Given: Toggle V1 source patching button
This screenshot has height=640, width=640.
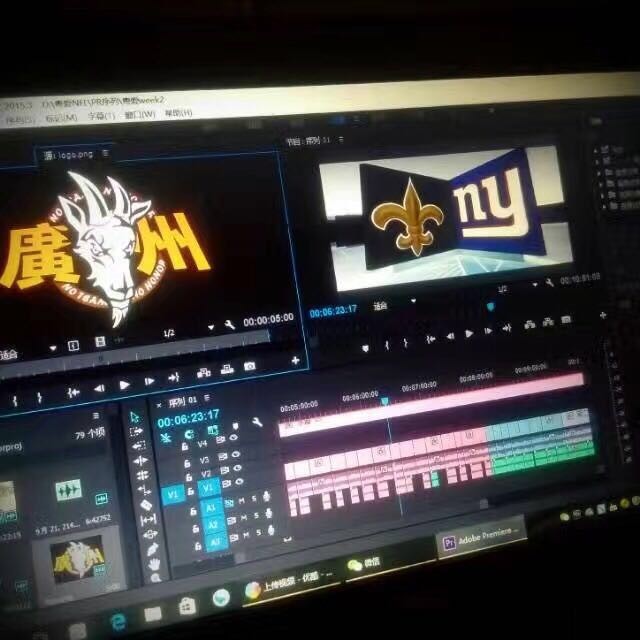Looking at the screenshot, I should point(172,495).
